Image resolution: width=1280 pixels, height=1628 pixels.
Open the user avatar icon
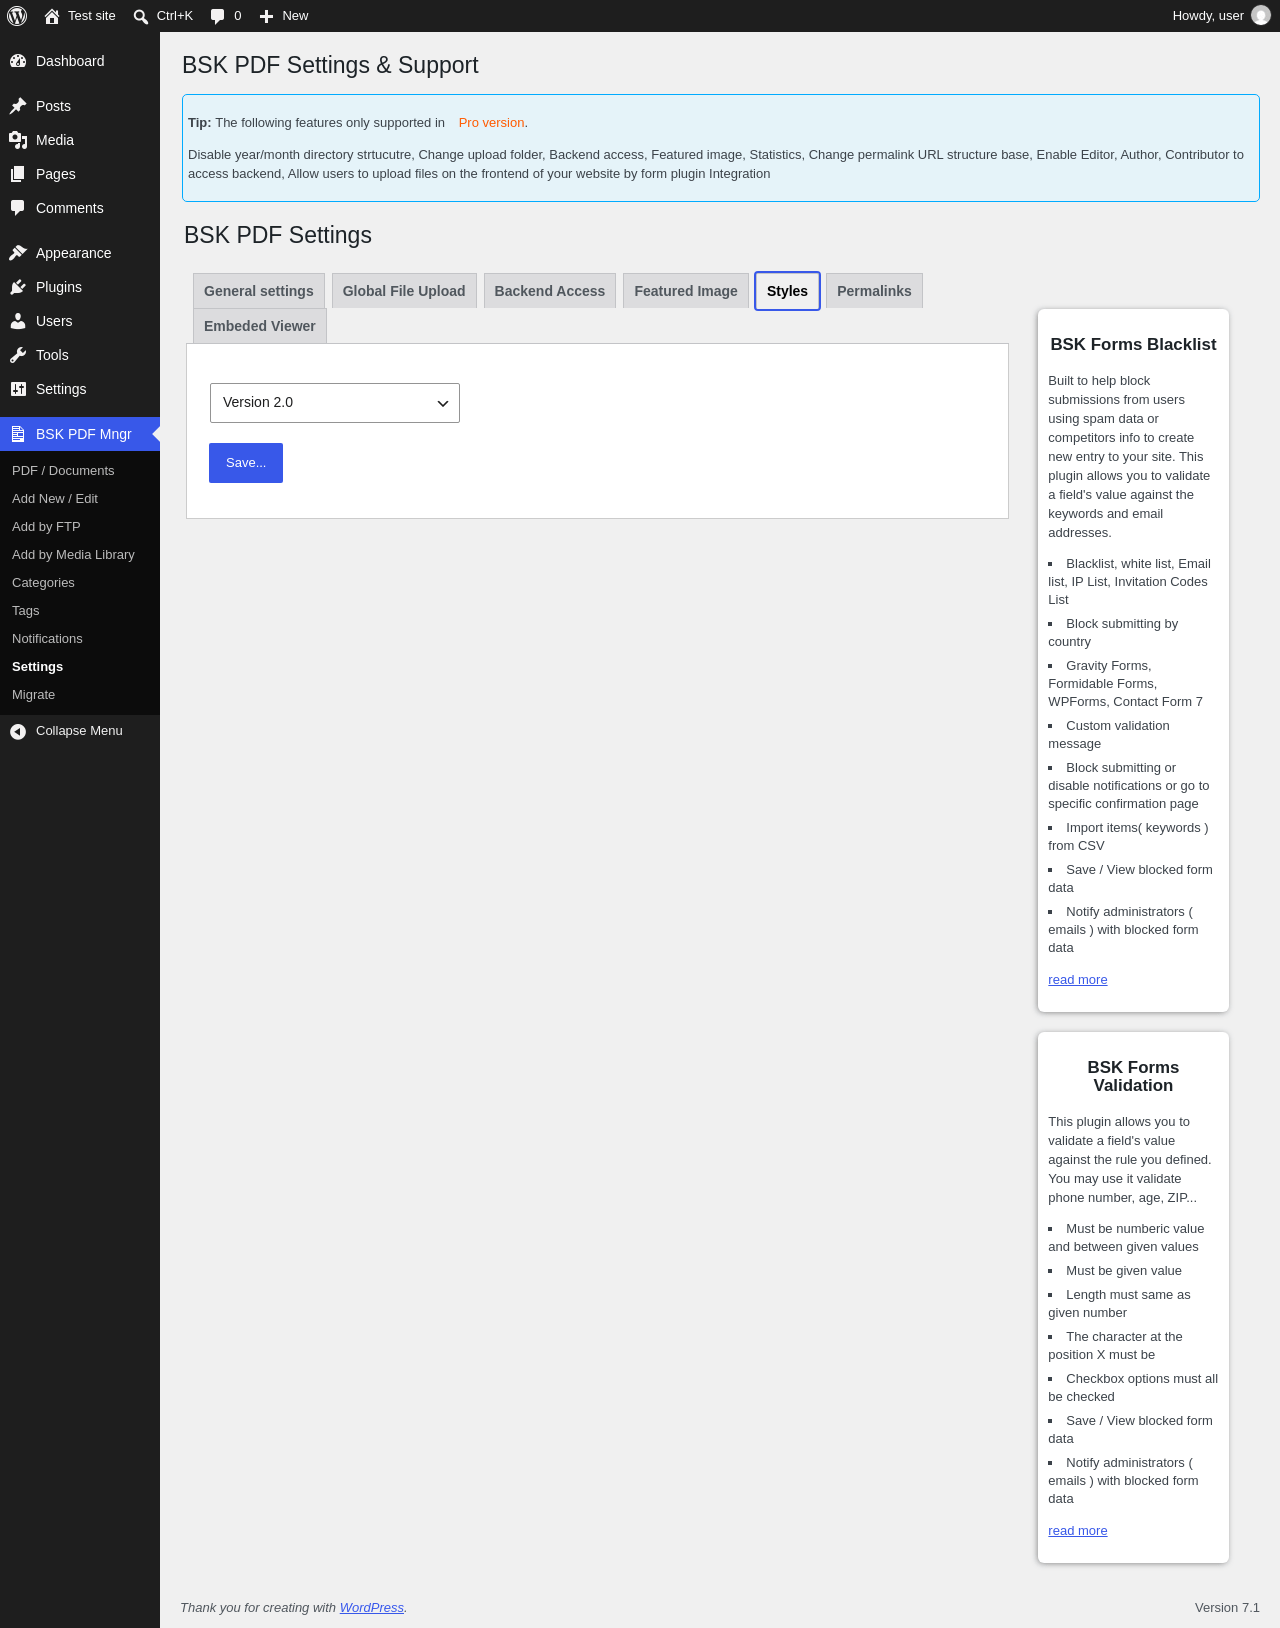pos(1261,16)
